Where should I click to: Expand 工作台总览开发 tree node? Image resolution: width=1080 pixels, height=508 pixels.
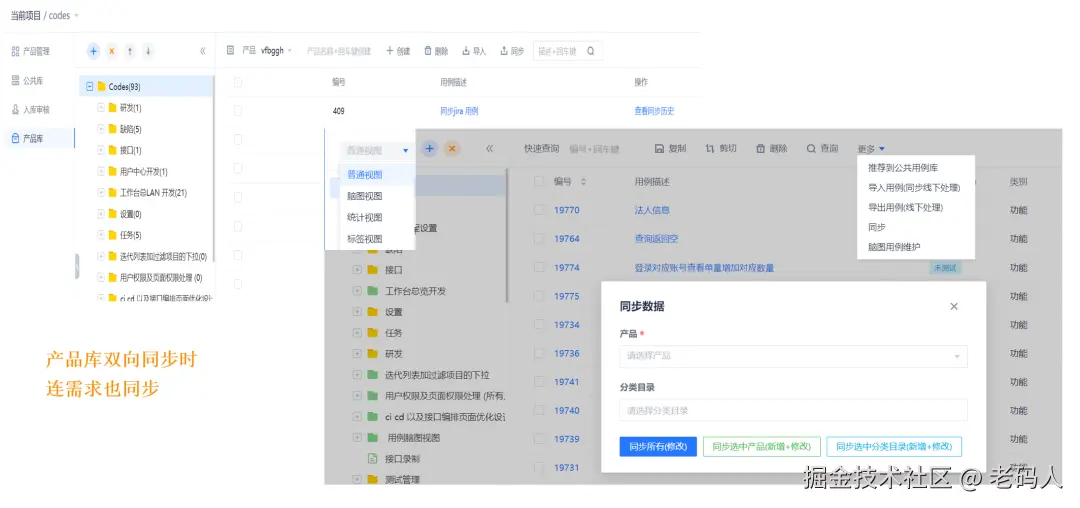click(x=357, y=290)
